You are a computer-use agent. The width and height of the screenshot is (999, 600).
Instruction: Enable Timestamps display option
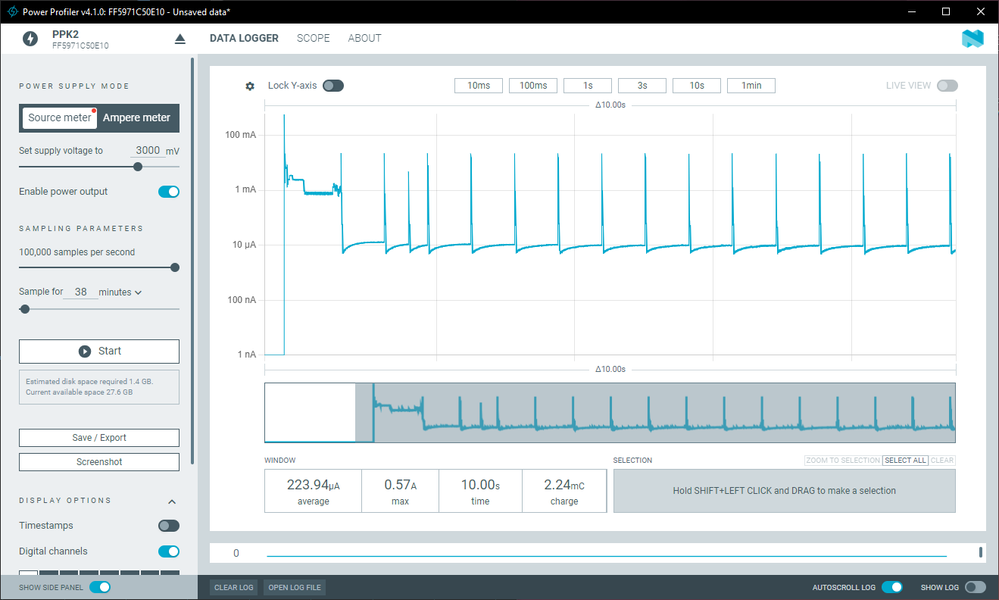click(169, 525)
